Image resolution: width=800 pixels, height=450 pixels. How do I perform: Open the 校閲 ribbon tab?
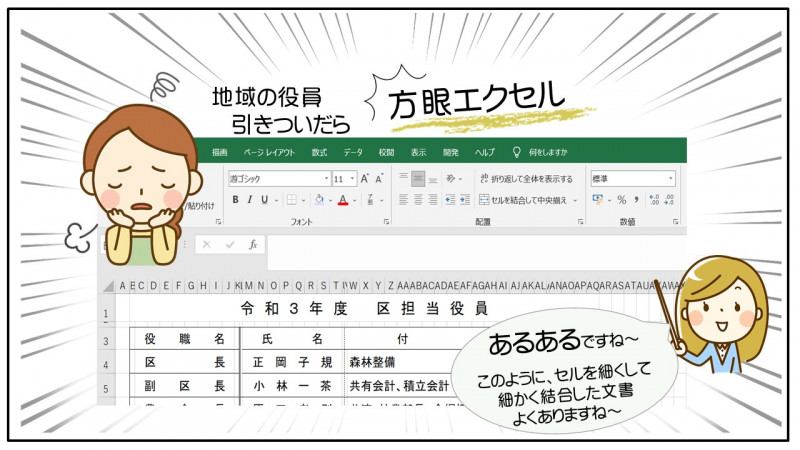386,152
